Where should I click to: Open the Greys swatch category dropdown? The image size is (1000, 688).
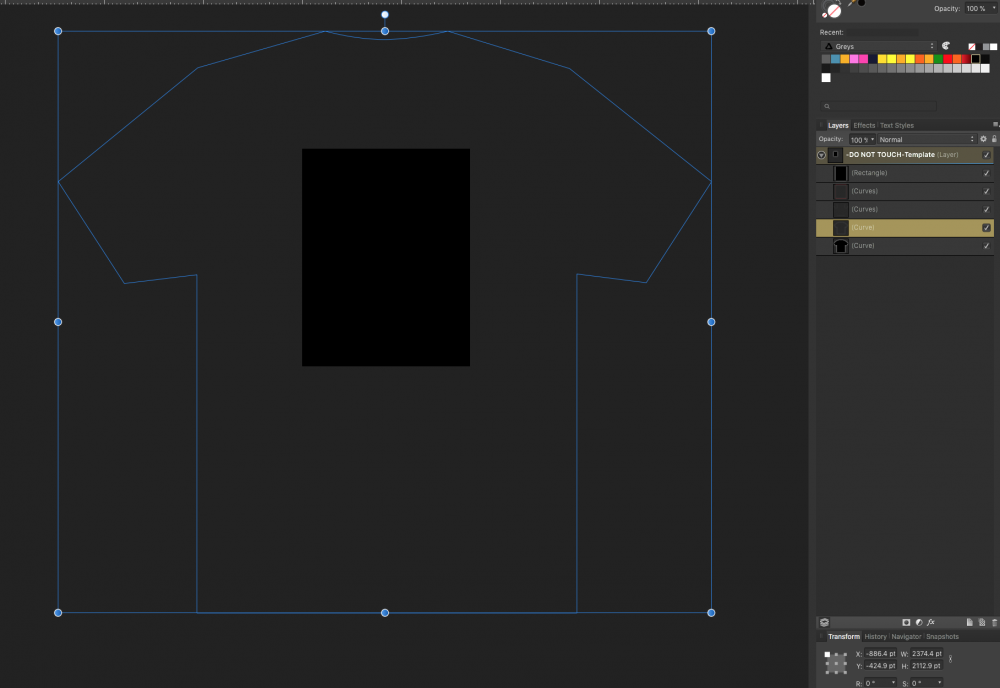click(932, 45)
